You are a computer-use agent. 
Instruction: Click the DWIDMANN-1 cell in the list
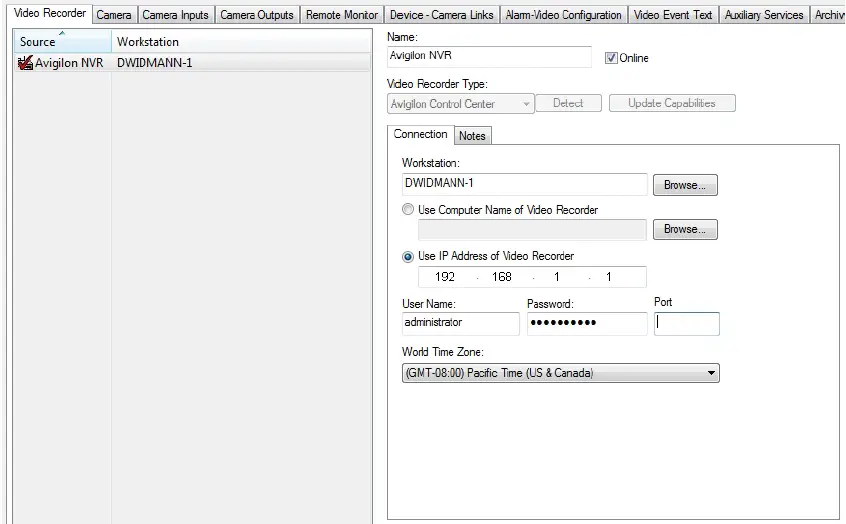click(154, 63)
